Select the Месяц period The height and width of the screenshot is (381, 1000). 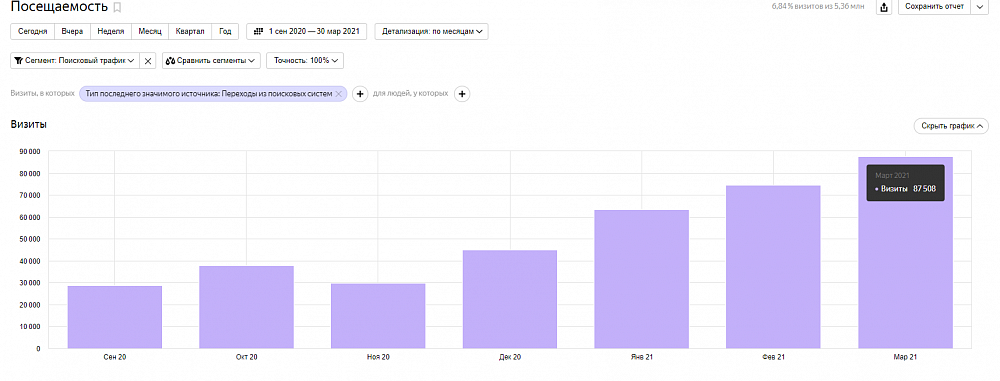[150, 31]
